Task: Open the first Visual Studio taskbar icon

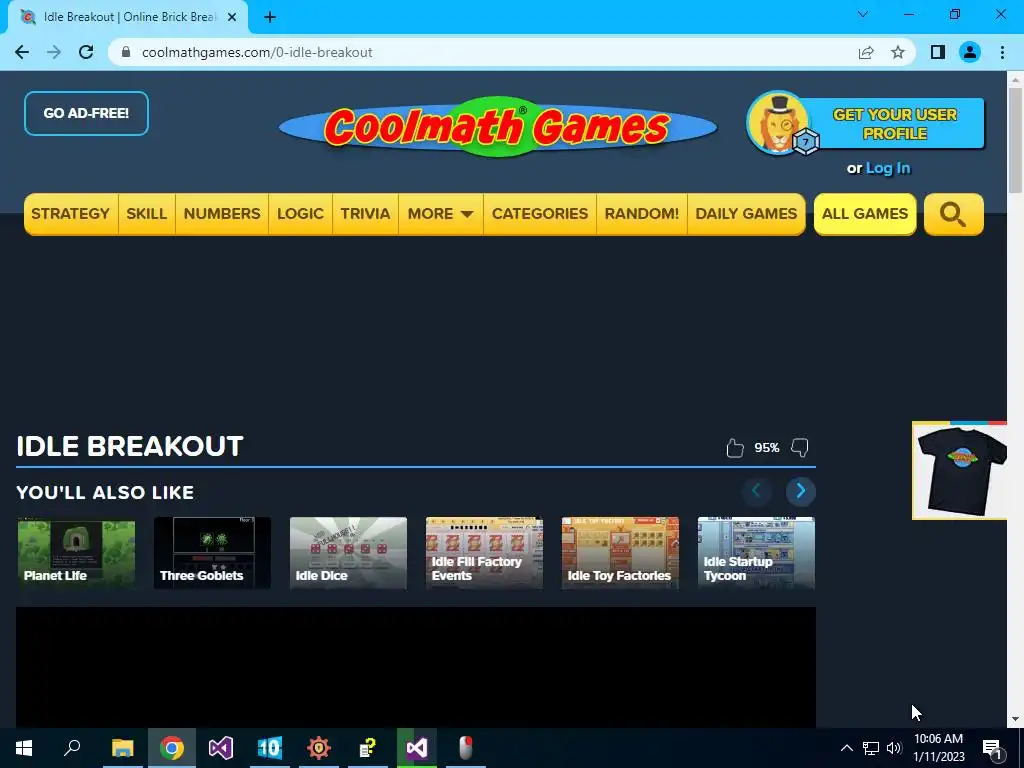Action: coord(221,748)
